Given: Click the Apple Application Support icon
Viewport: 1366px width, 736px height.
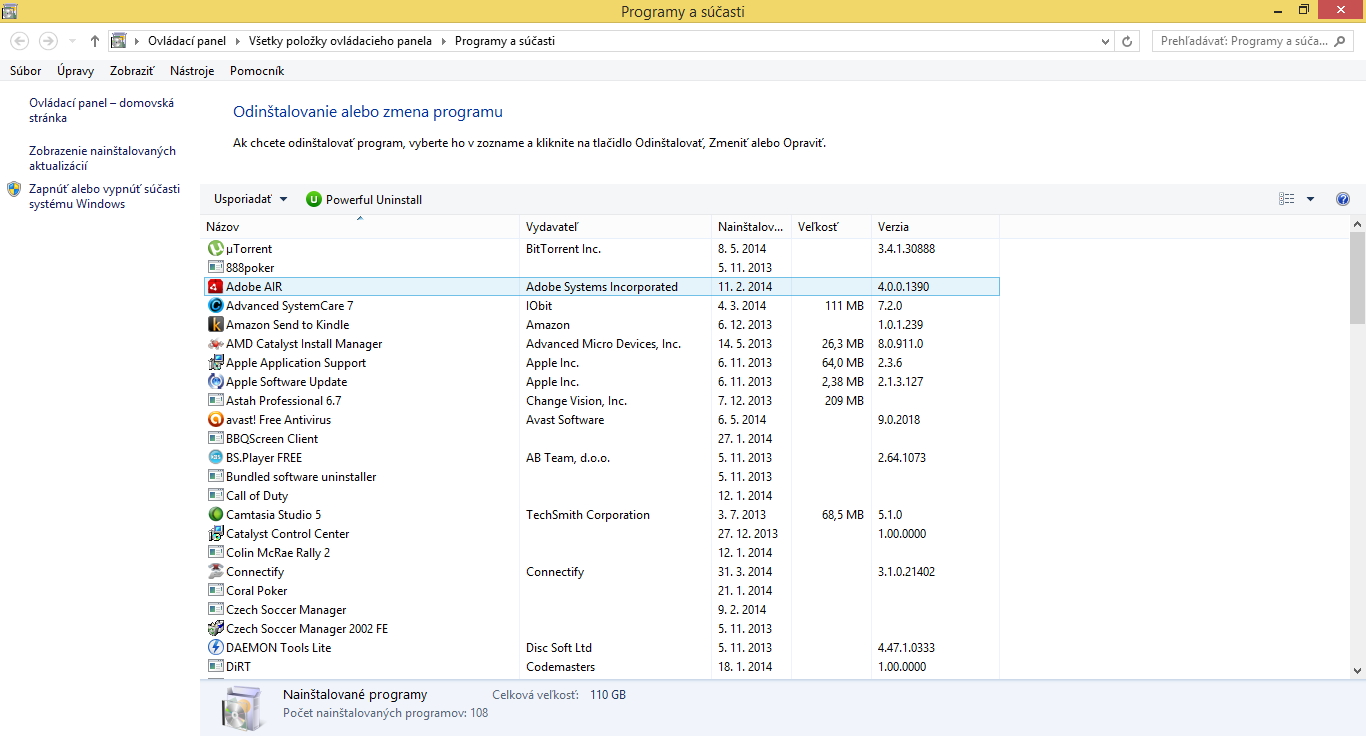Looking at the screenshot, I should click(x=215, y=362).
